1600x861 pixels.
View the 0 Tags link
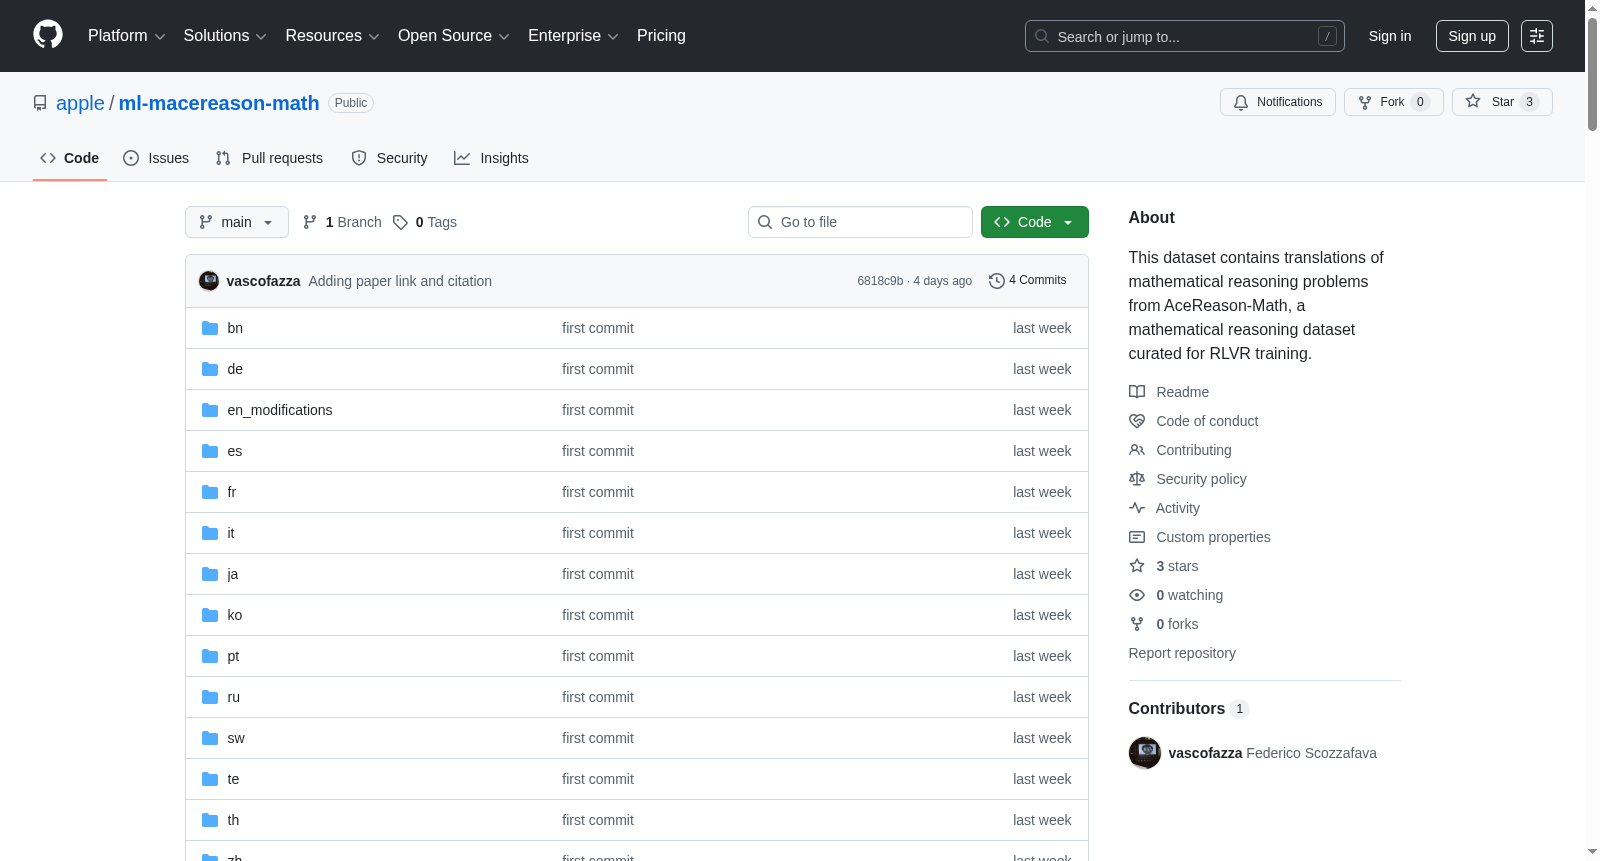[436, 222]
